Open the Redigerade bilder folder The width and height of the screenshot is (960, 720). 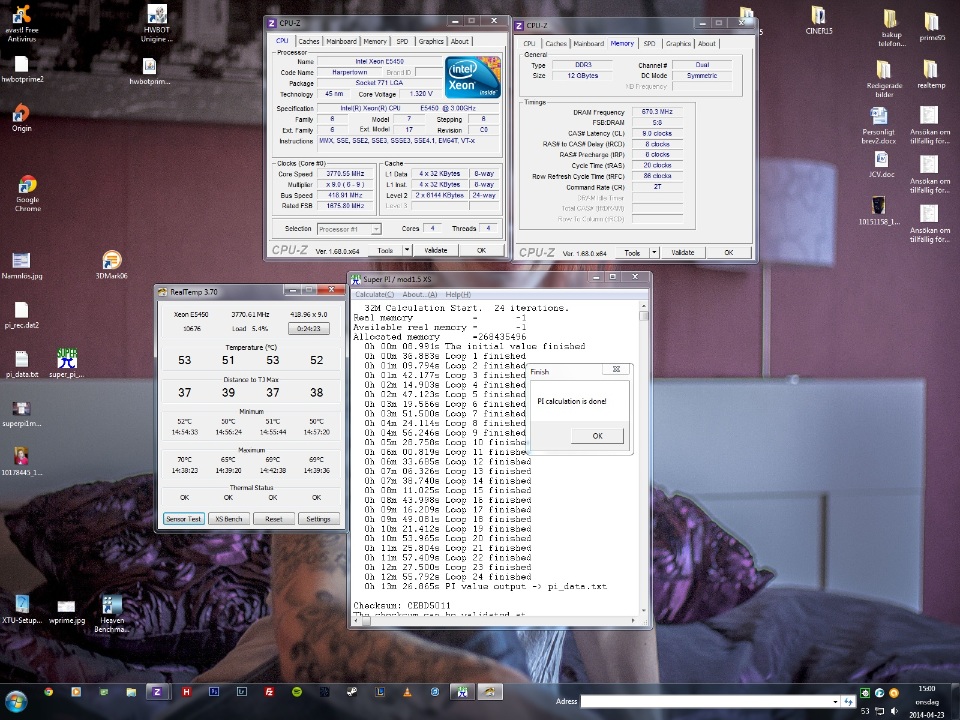[884, 78]
